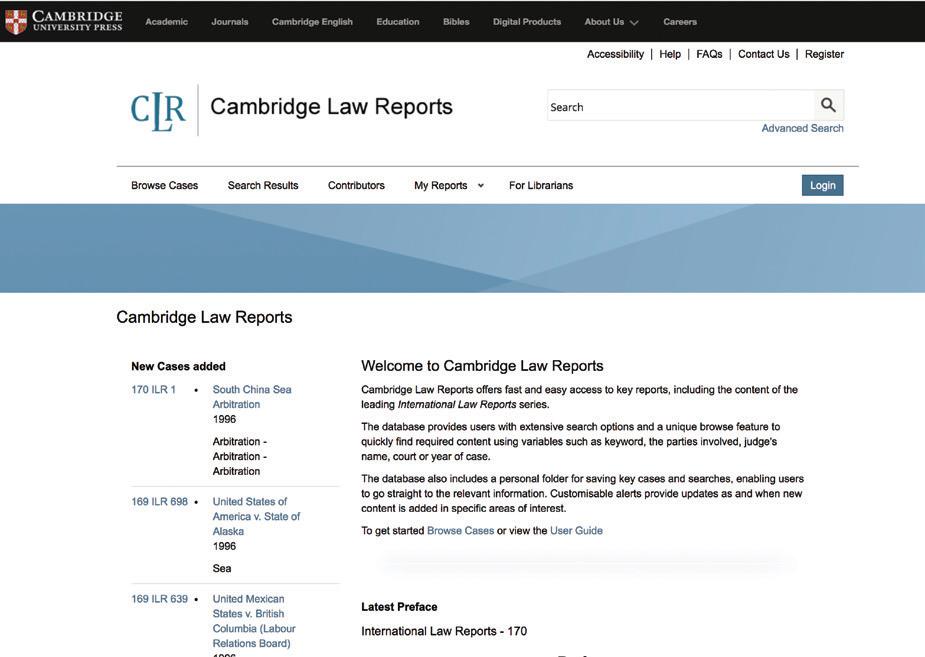Open Advanced Search
The height and width of the screenshot is (657, 925).
(802, 128)
